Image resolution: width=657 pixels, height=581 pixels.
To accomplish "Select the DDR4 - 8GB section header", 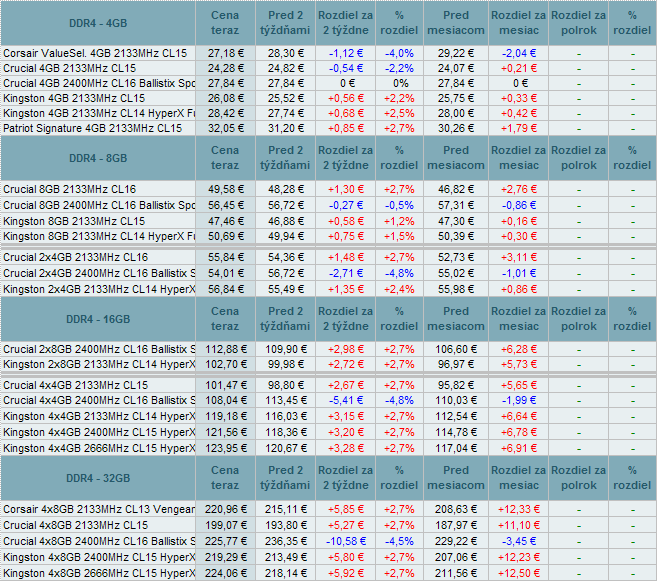I will (98, 158).
